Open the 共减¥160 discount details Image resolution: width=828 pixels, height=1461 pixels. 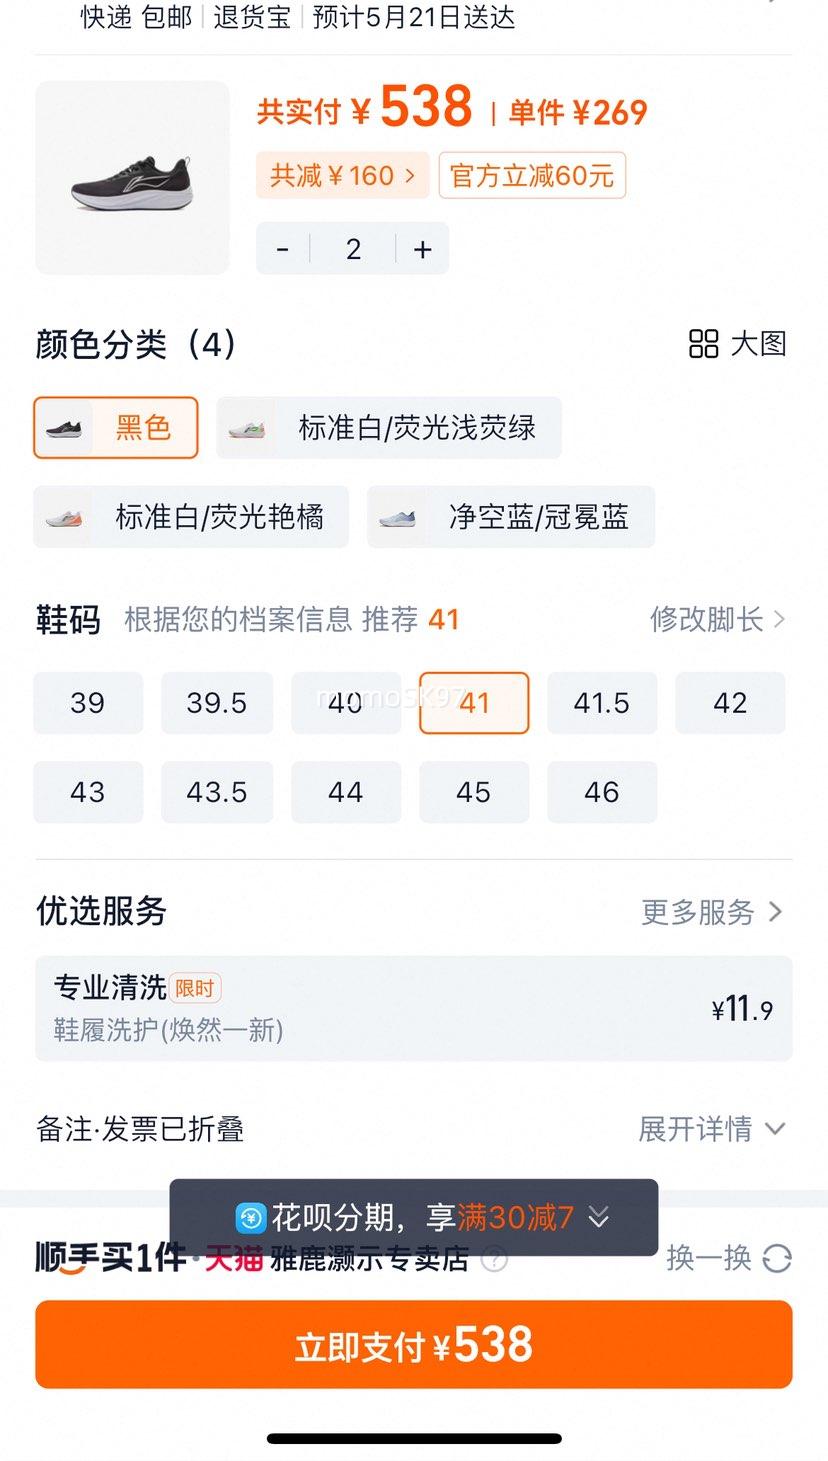tap(343, 176)
